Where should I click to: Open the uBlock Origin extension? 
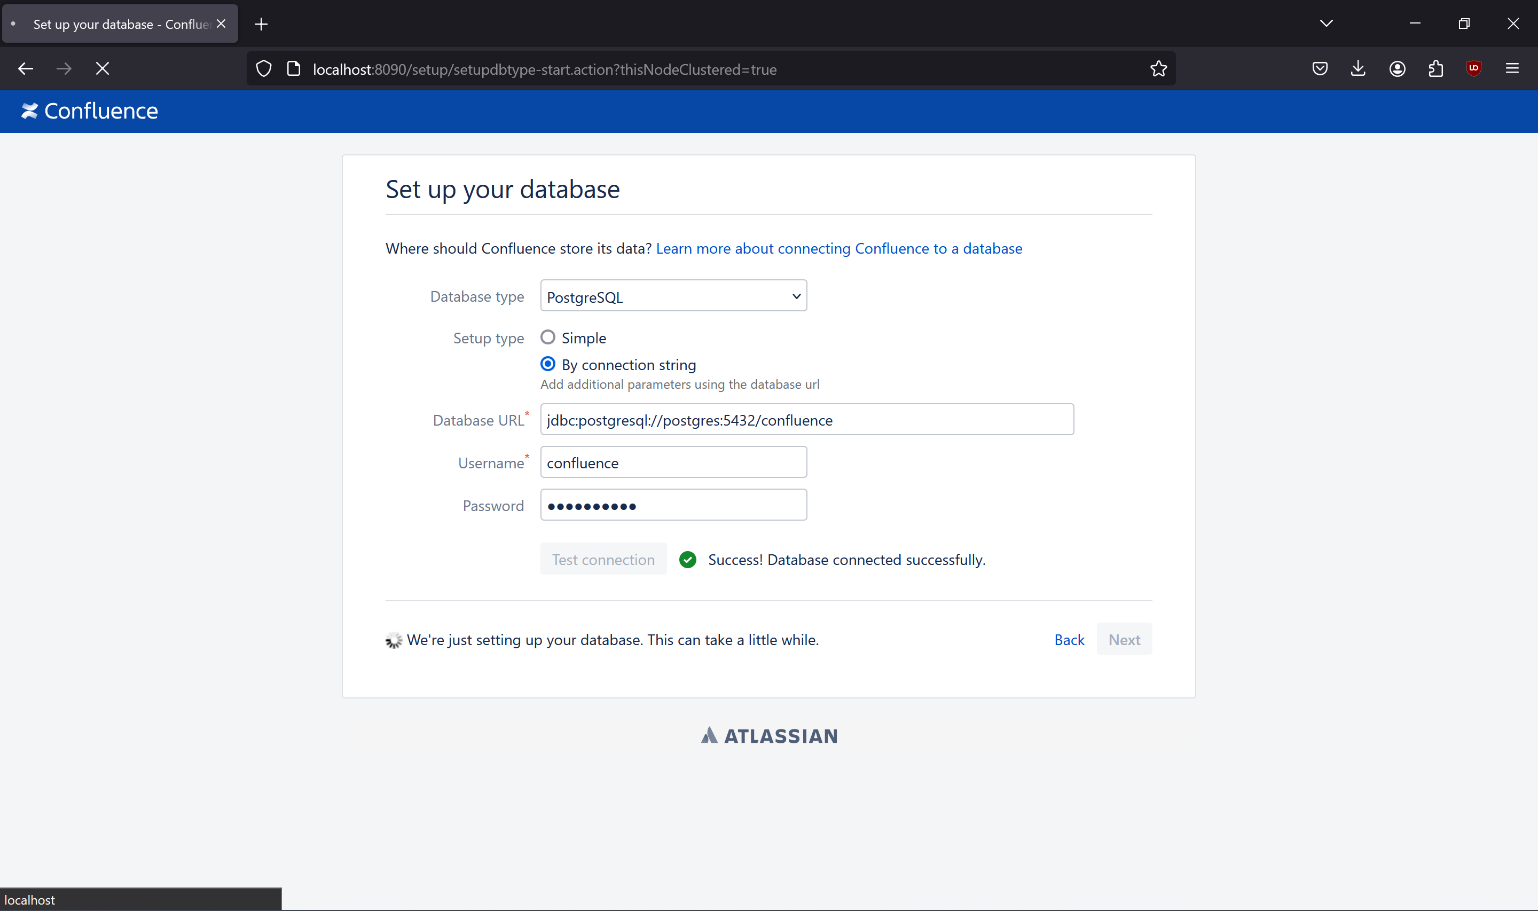pos(1474,69)
